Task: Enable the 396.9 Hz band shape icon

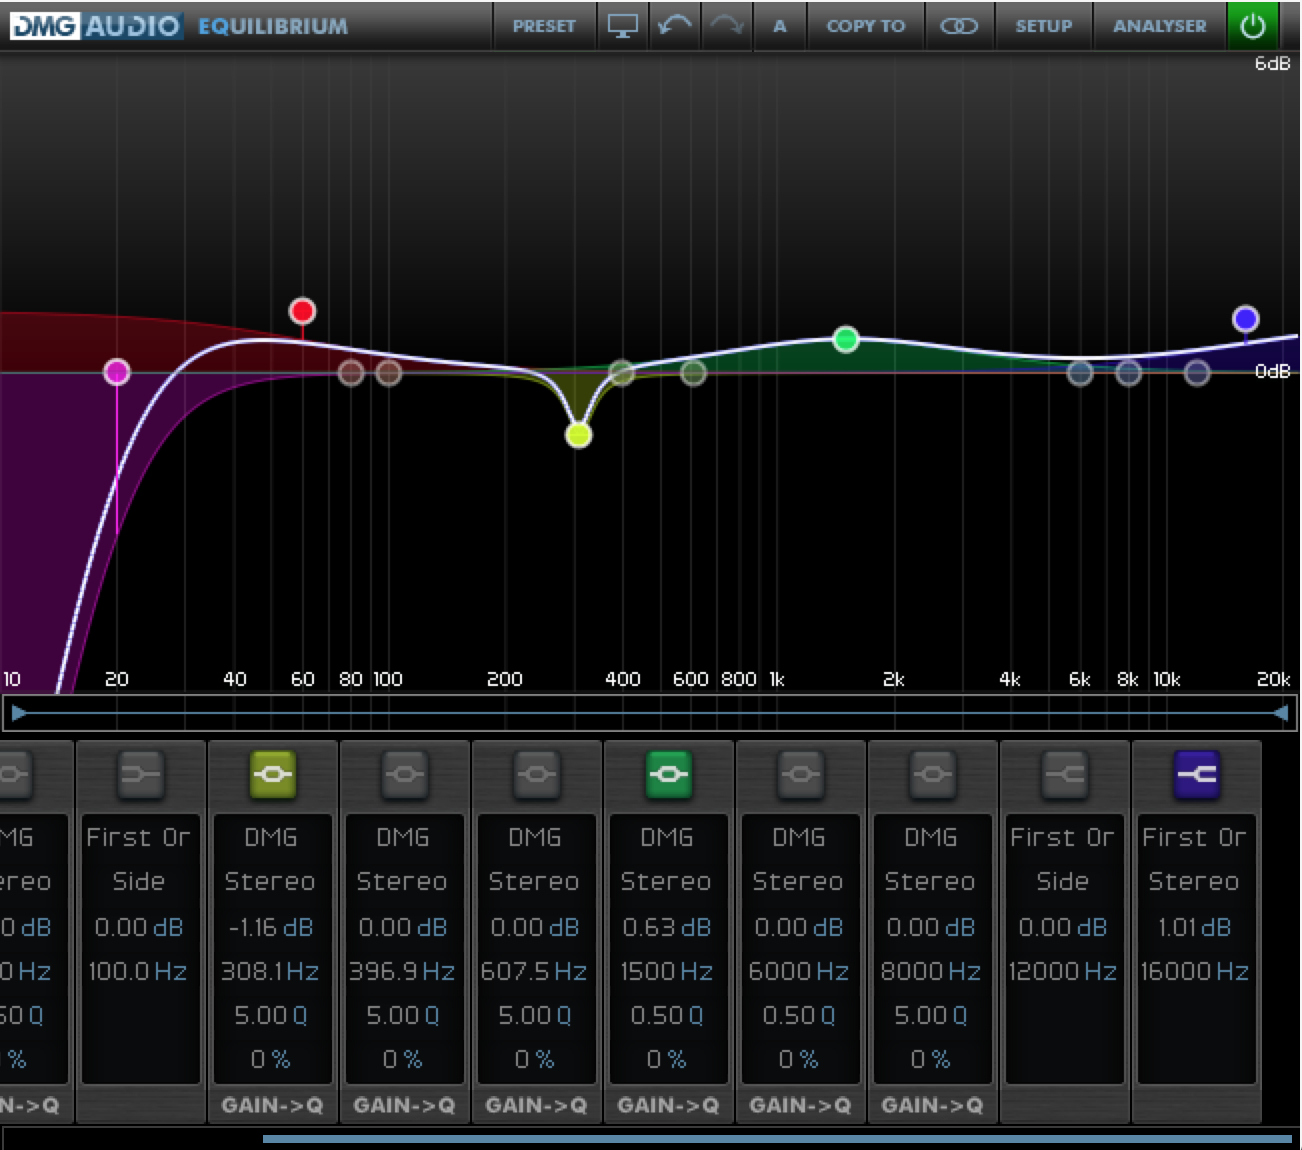Action: coord(404,774)
